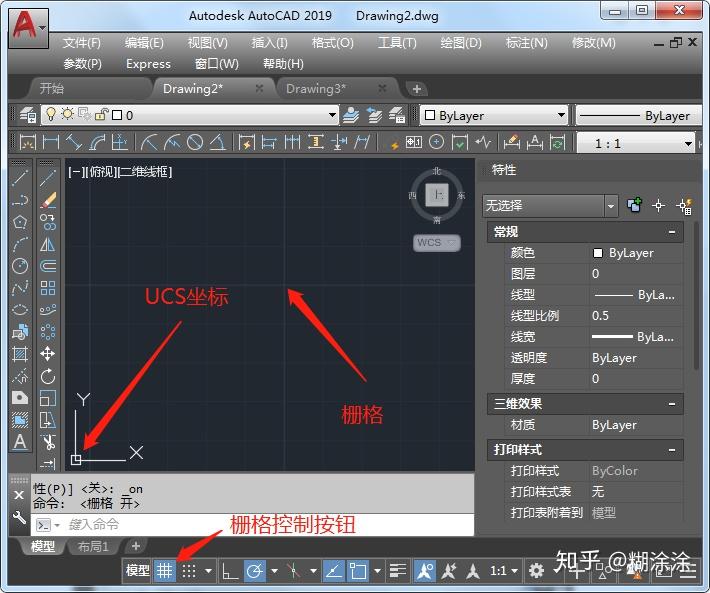The image size is (710, 593).
Task: Click the 模型 status bar button
Action: 138,571
